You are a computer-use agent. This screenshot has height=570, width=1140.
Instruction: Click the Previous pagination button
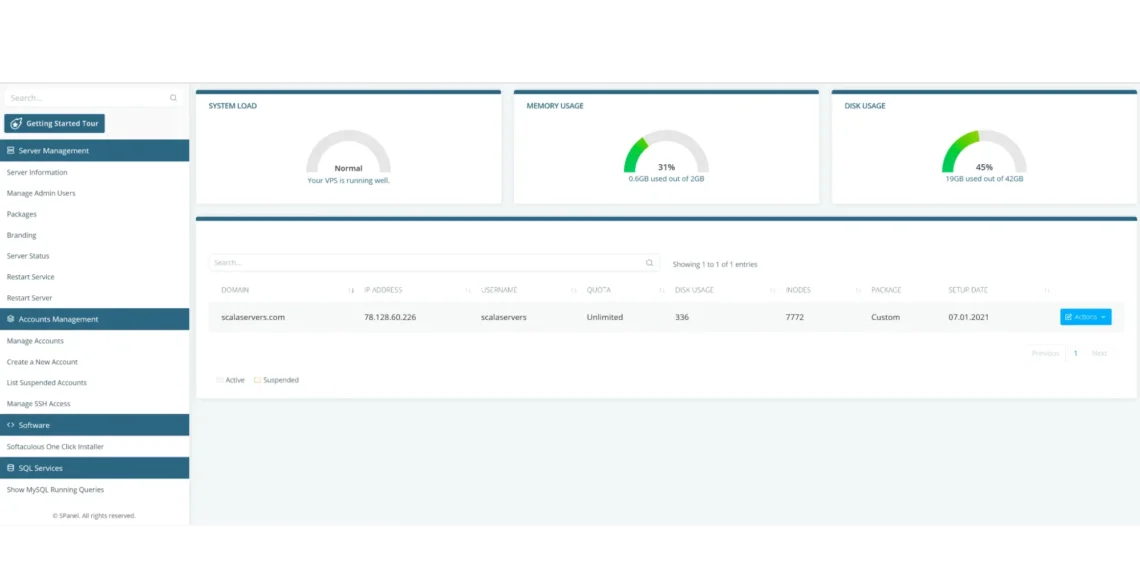1045,353
